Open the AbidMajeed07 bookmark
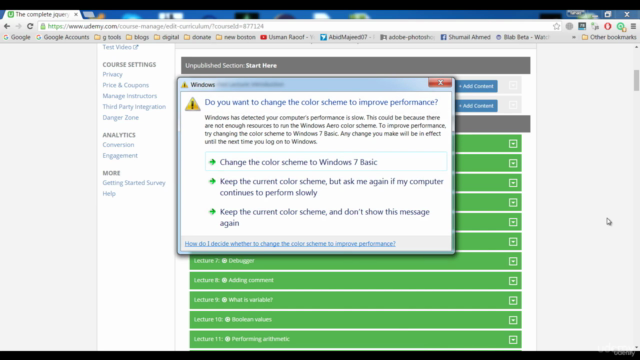Viewport: 640px width, 360px height. (346, 37)
